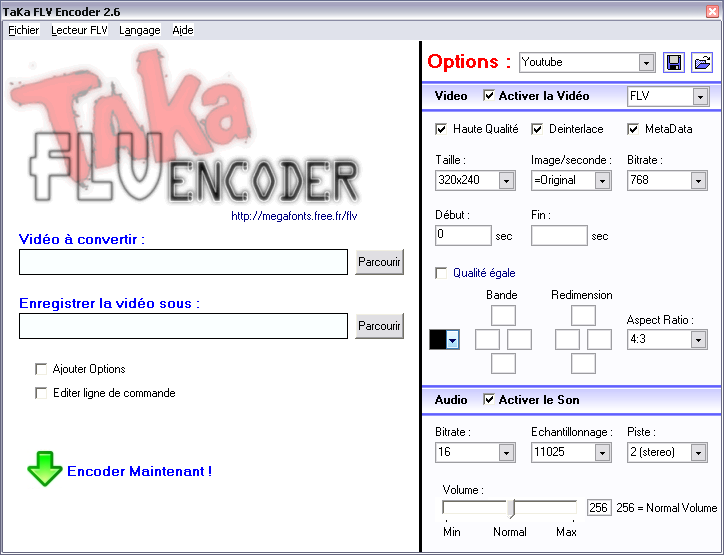The image size is (725, 556).
Task: Click the left Bande input box
Action: (x=487, y=340)
